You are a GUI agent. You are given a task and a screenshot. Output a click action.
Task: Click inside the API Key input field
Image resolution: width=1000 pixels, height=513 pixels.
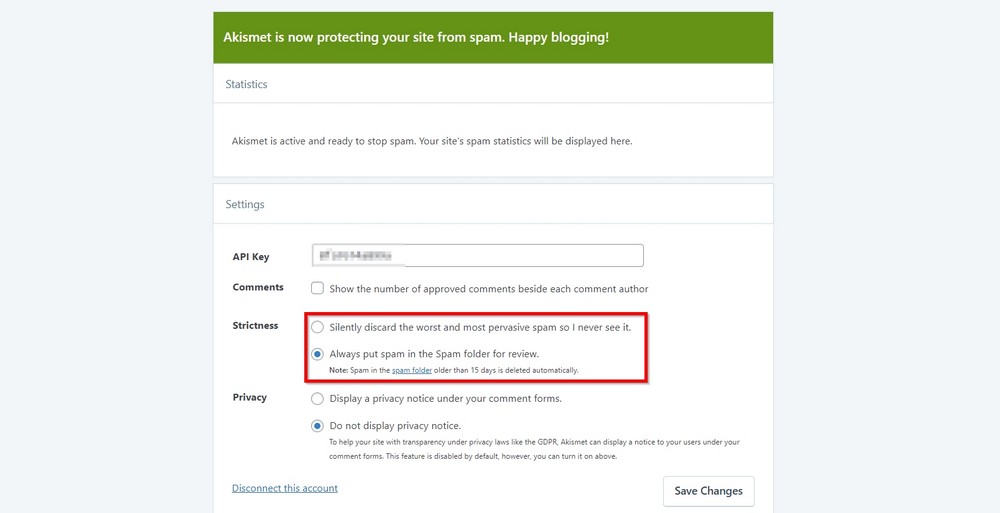[x=478, y=255]
